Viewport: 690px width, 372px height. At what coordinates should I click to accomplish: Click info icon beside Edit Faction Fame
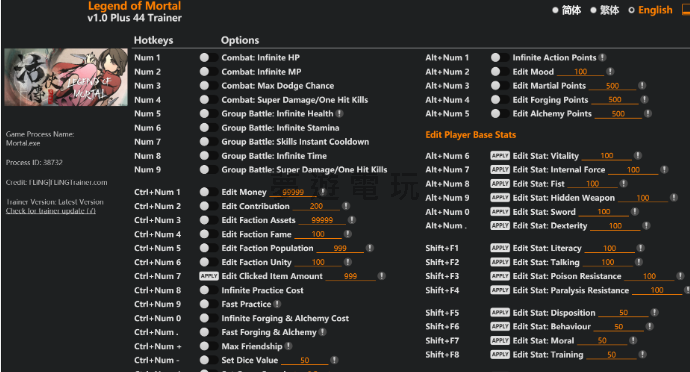click(x=348, y=234)
